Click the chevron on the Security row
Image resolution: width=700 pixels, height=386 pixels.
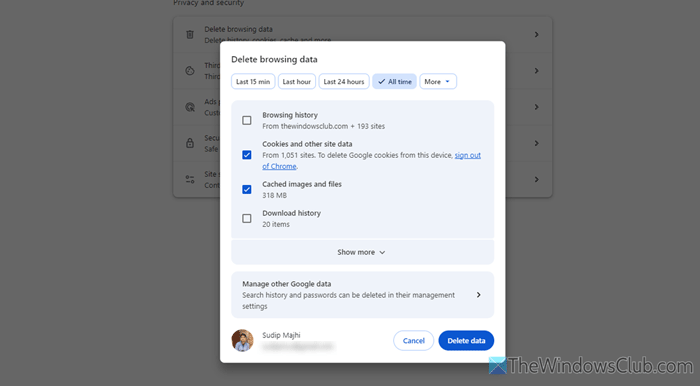click(536, 143)
